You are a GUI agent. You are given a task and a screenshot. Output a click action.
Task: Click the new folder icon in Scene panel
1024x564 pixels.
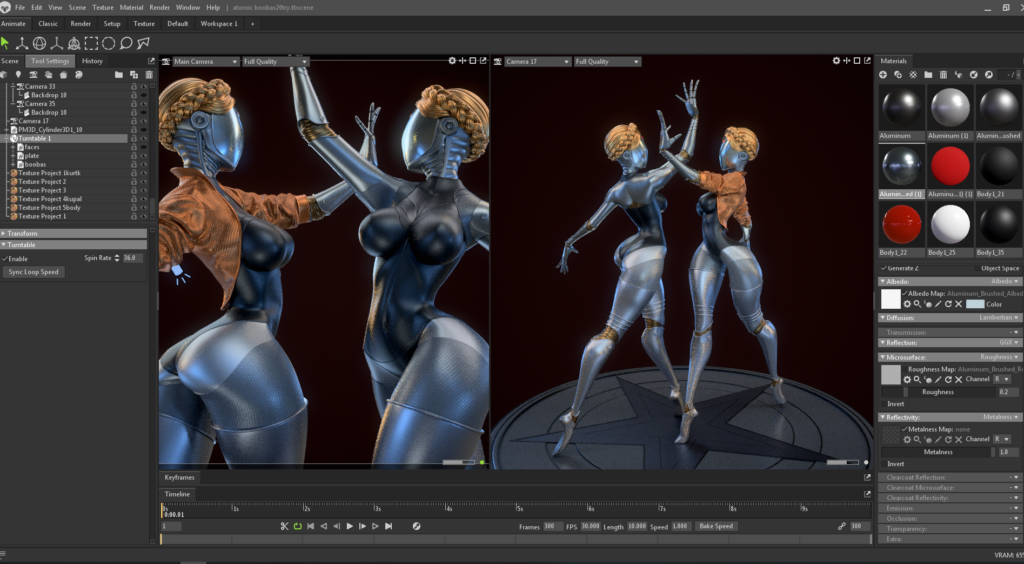119,74
